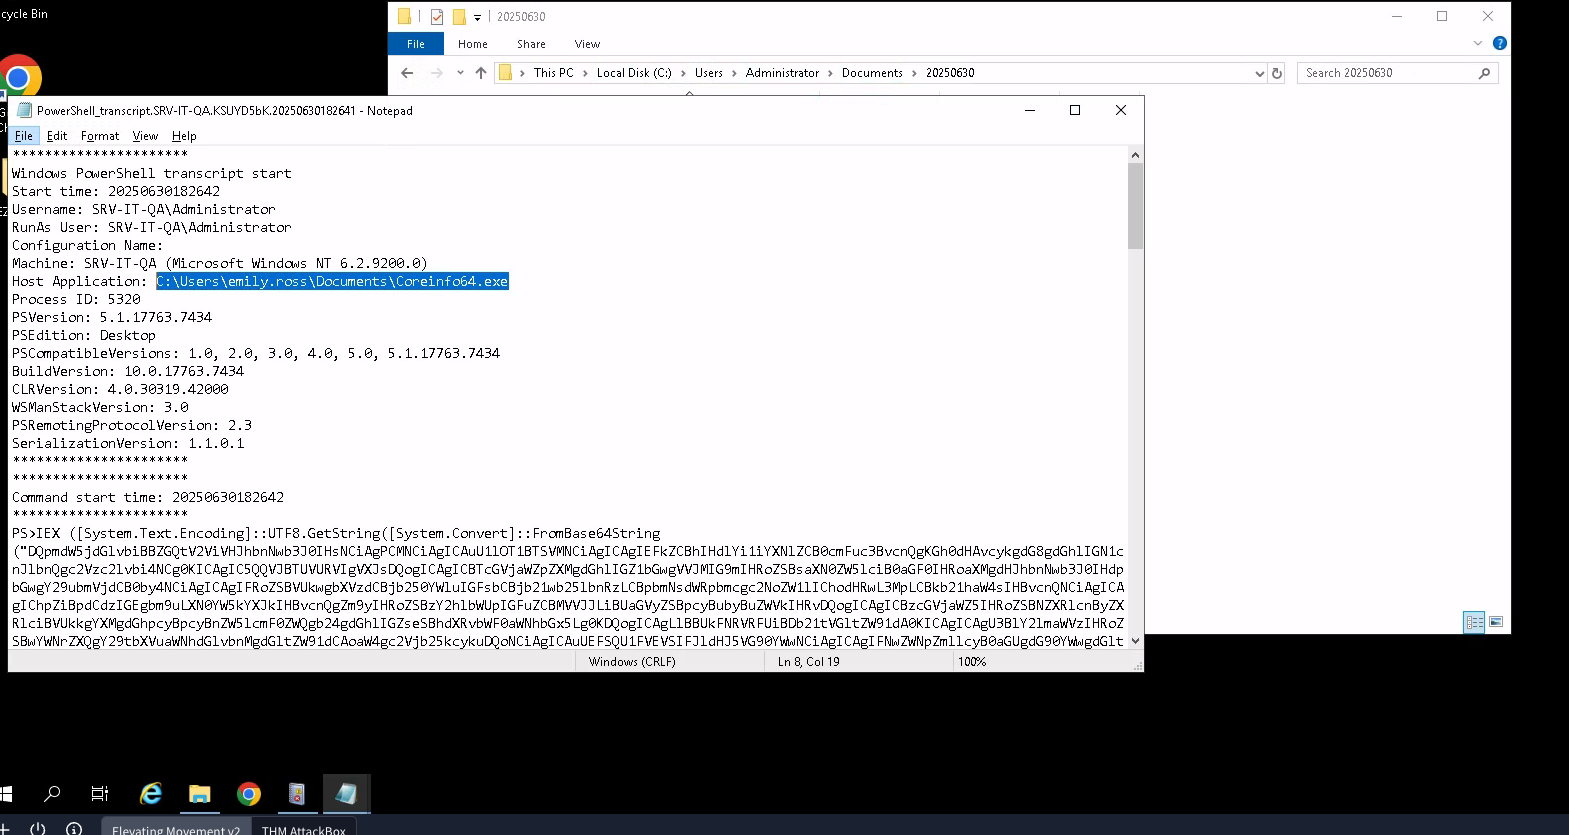Switch Explorer to large icons view
Image resolution: width=1569 pixels, height=835 pixels.
point(1496,622)
